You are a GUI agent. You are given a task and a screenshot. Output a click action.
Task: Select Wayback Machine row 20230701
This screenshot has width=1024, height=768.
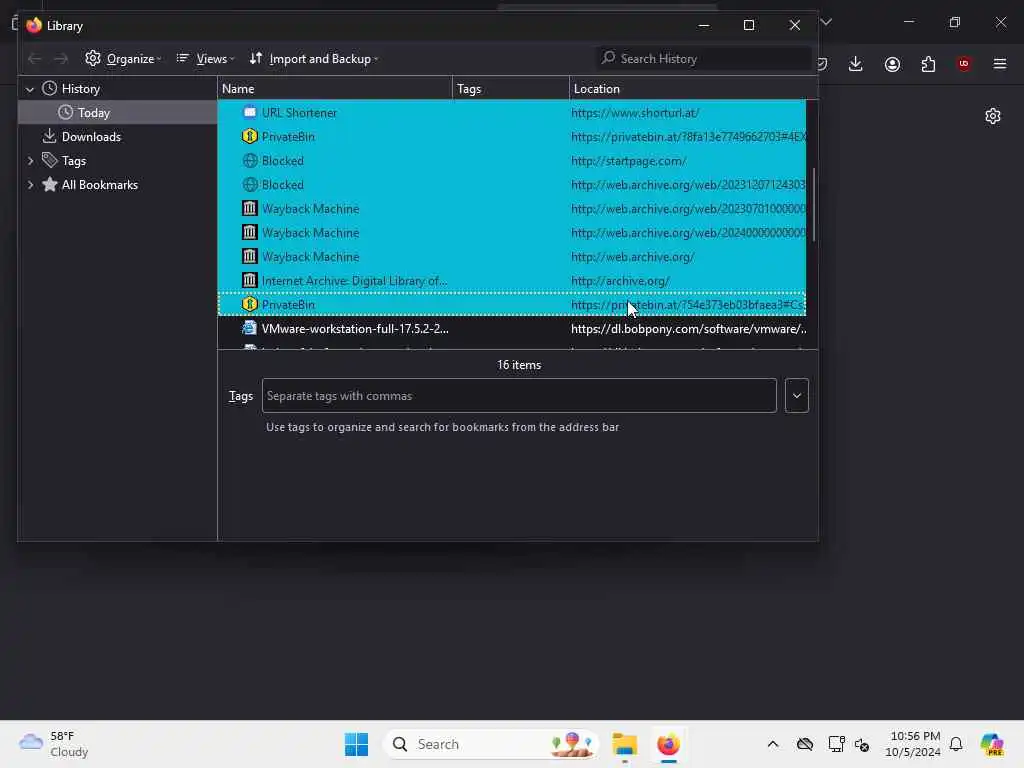click(x=512, y=209)
